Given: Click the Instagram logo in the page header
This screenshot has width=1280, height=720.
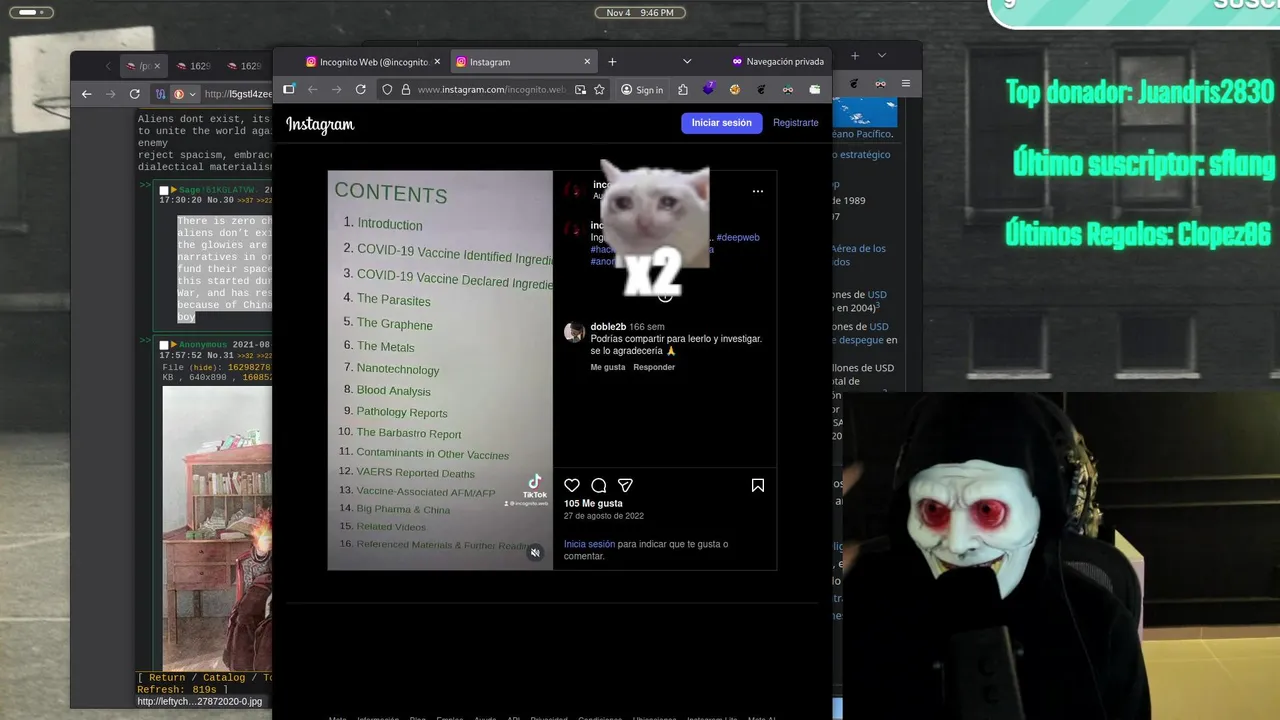Looking at the screenshot, I should pyautogui.click(x=320, y=124).
